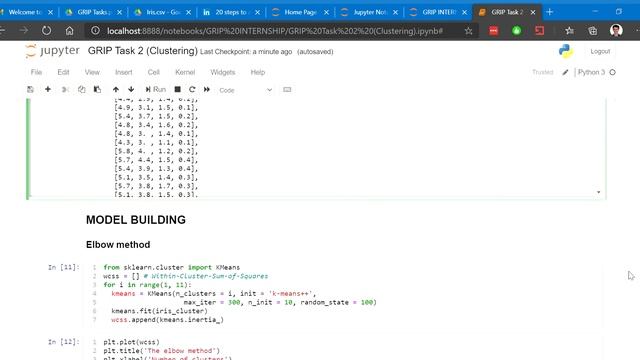640x360 pixels.
Task: Switch to the Iris.csv tab
Action: [163, 12]
